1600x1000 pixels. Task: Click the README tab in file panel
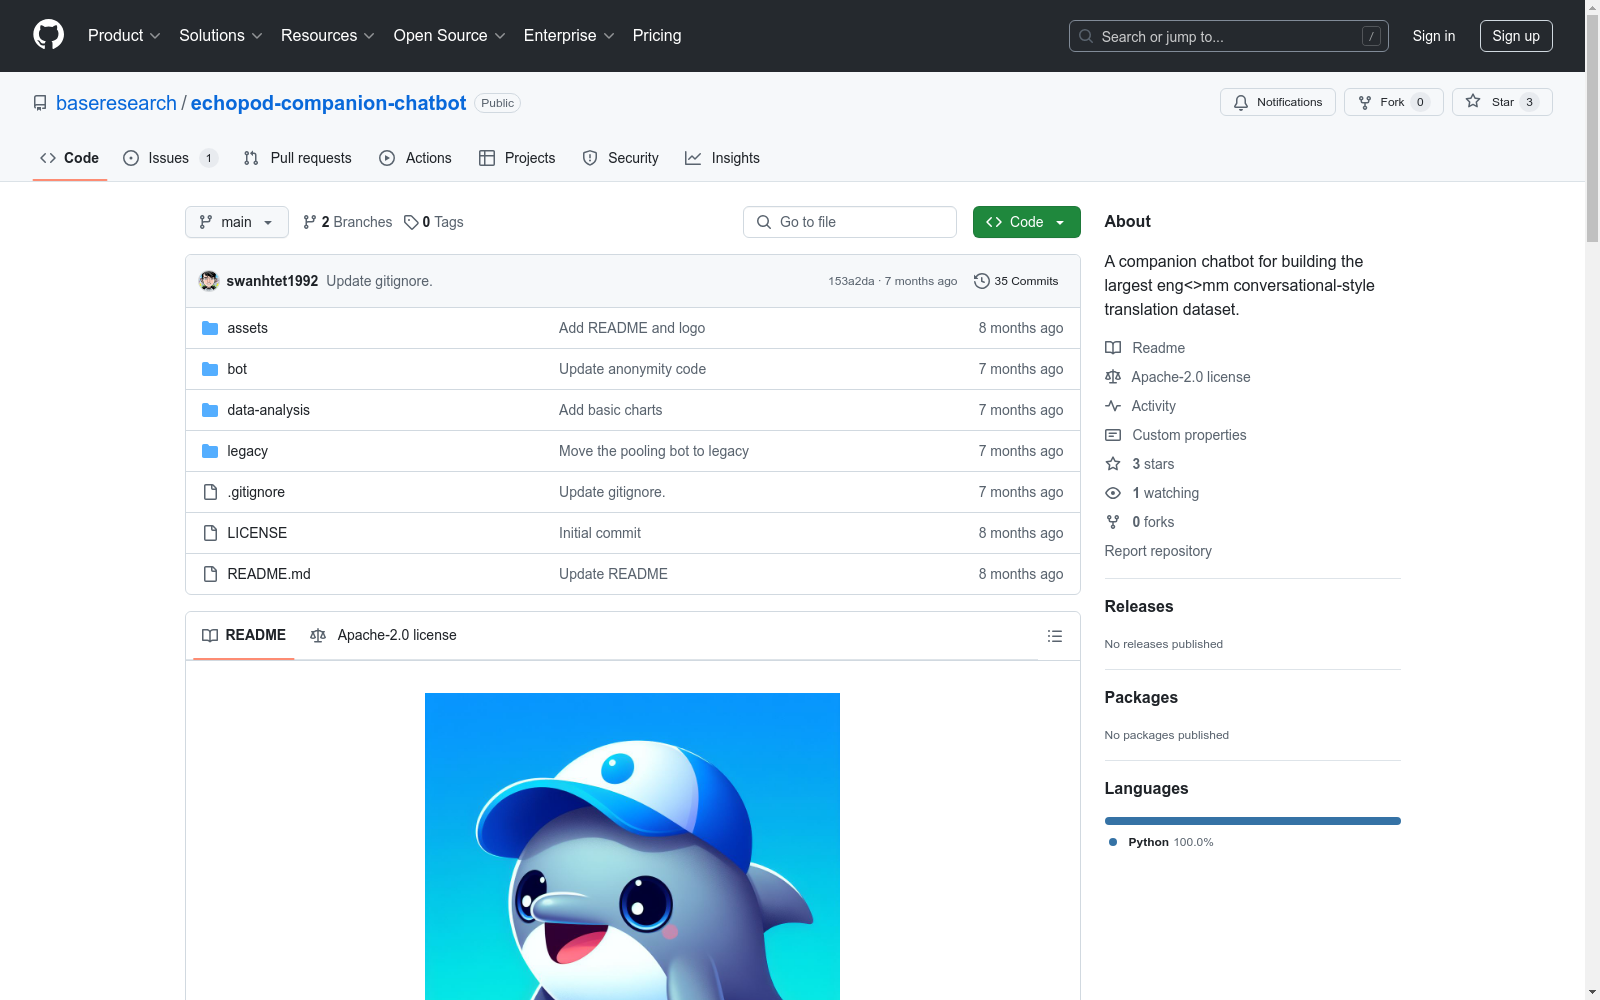(x=244, y=635)
